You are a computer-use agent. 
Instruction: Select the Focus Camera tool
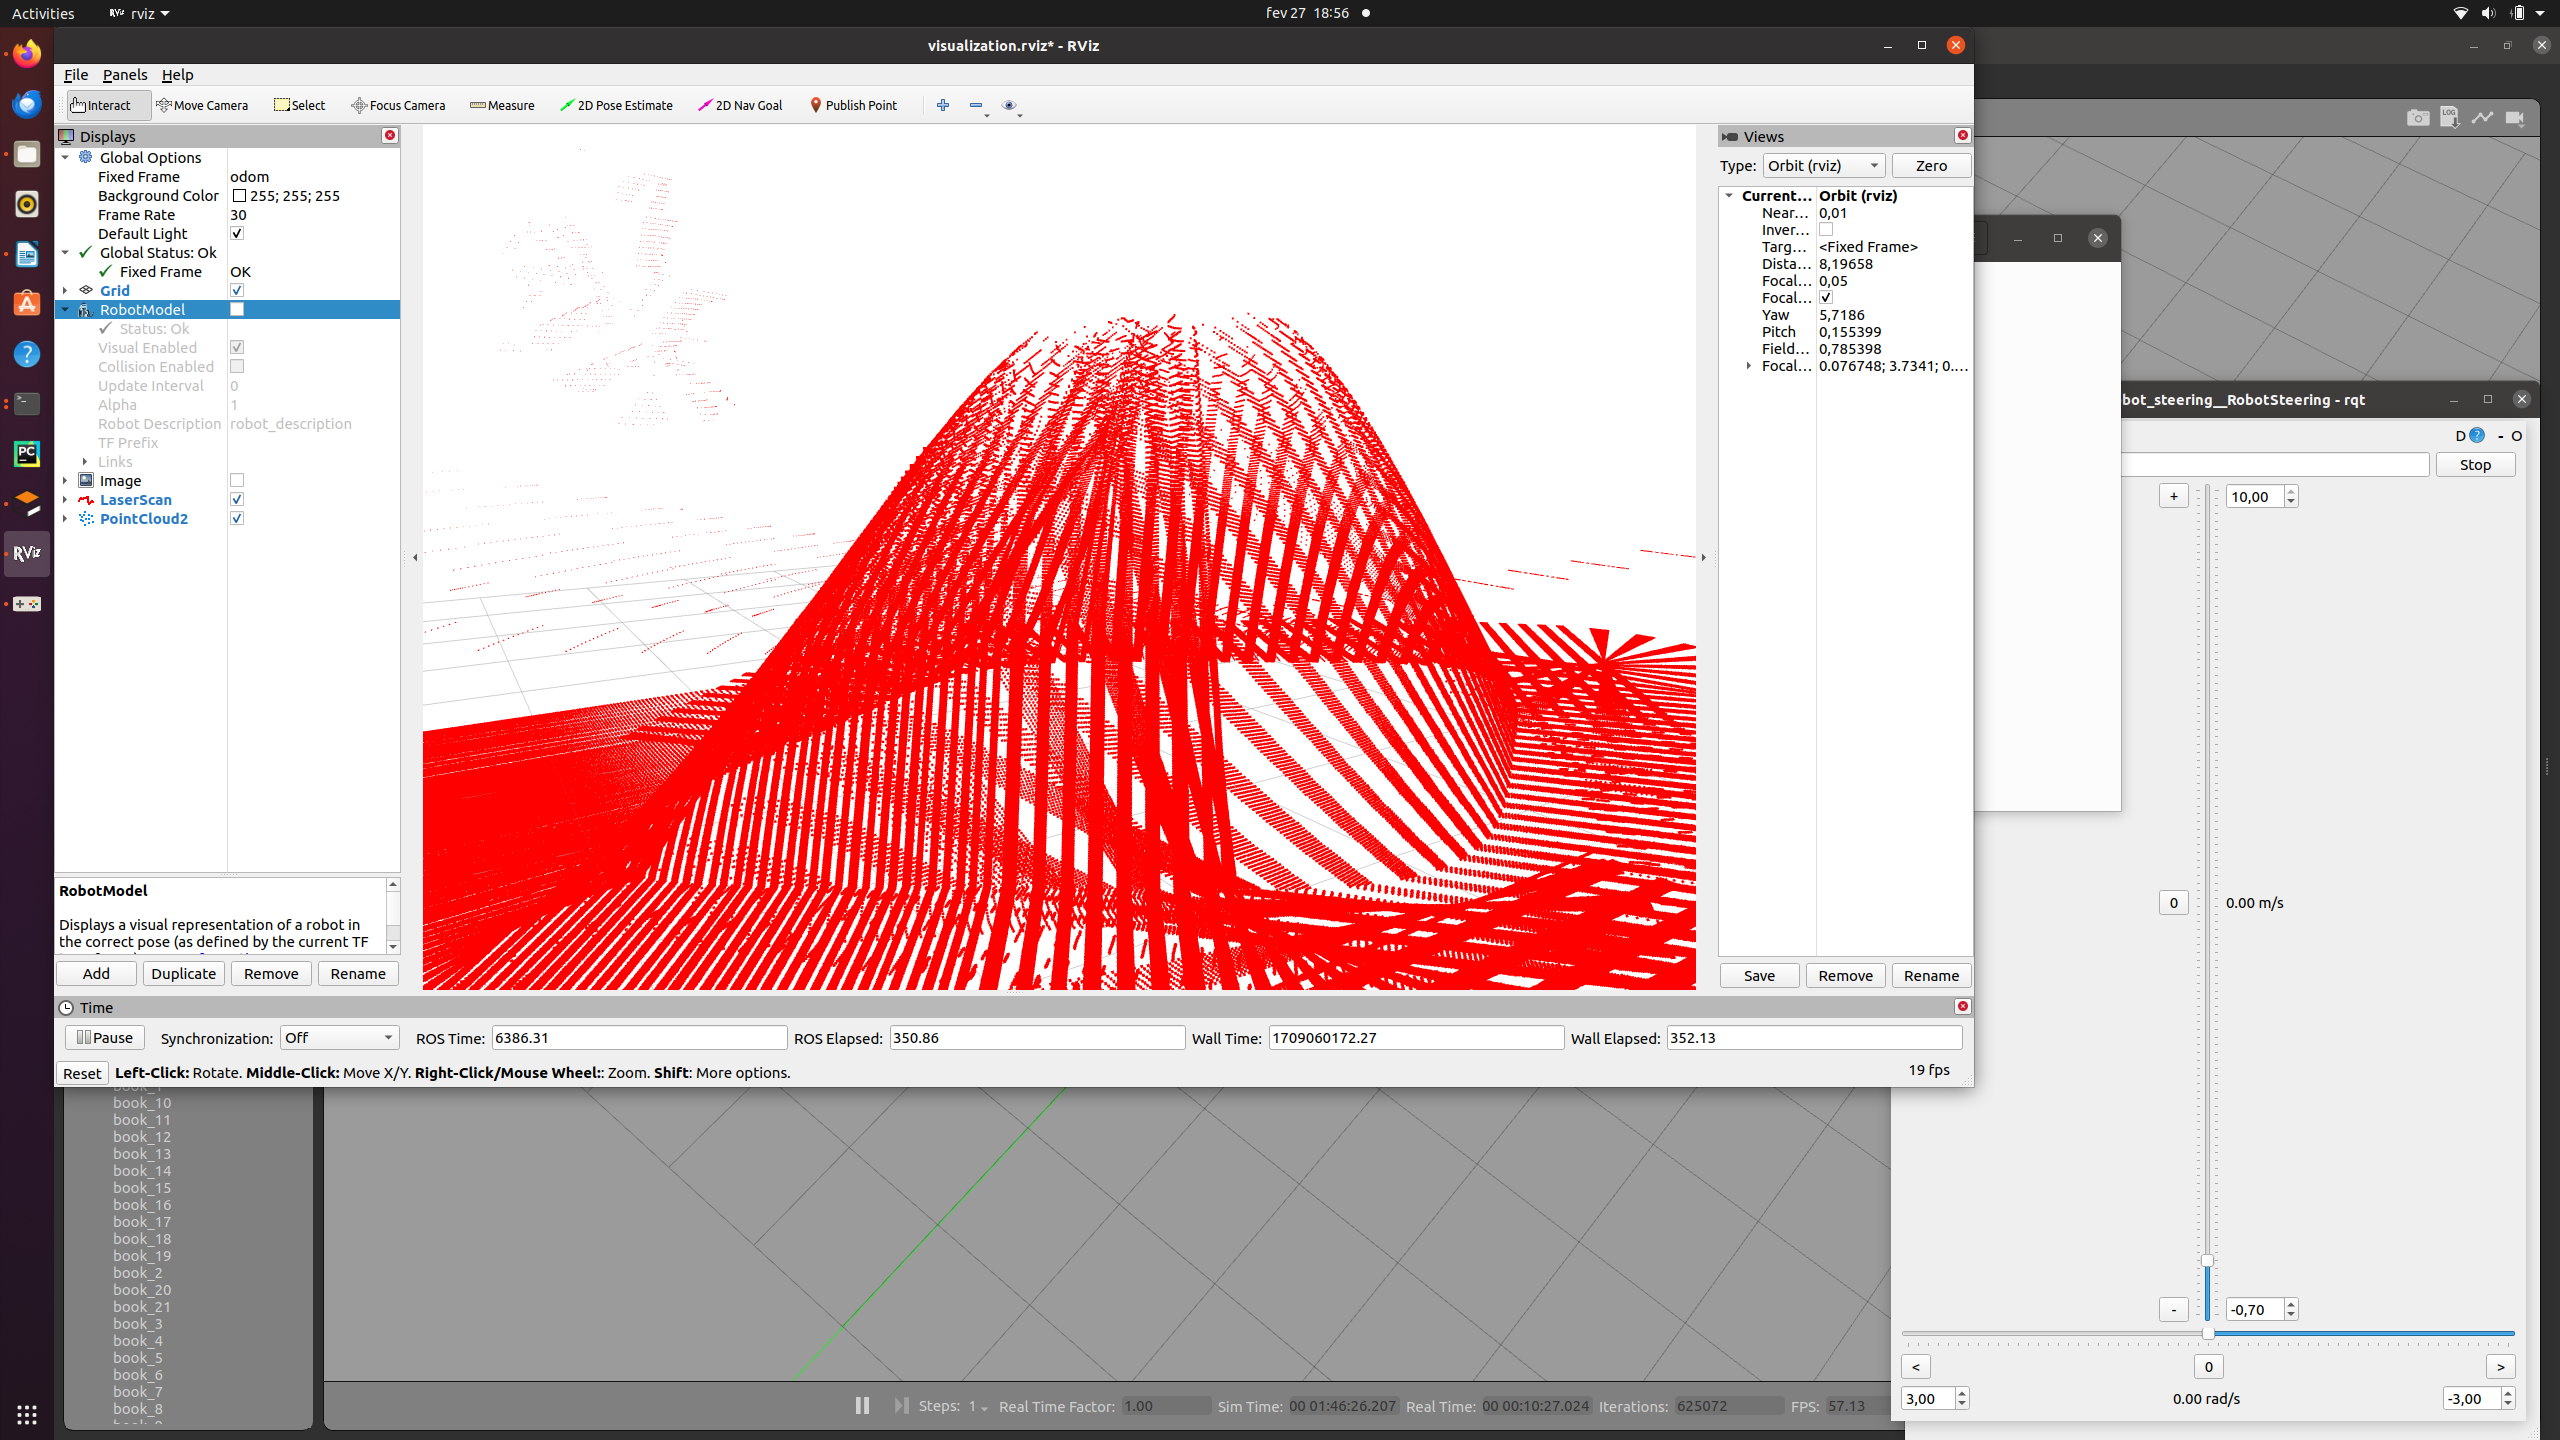[x=398, y=105]
